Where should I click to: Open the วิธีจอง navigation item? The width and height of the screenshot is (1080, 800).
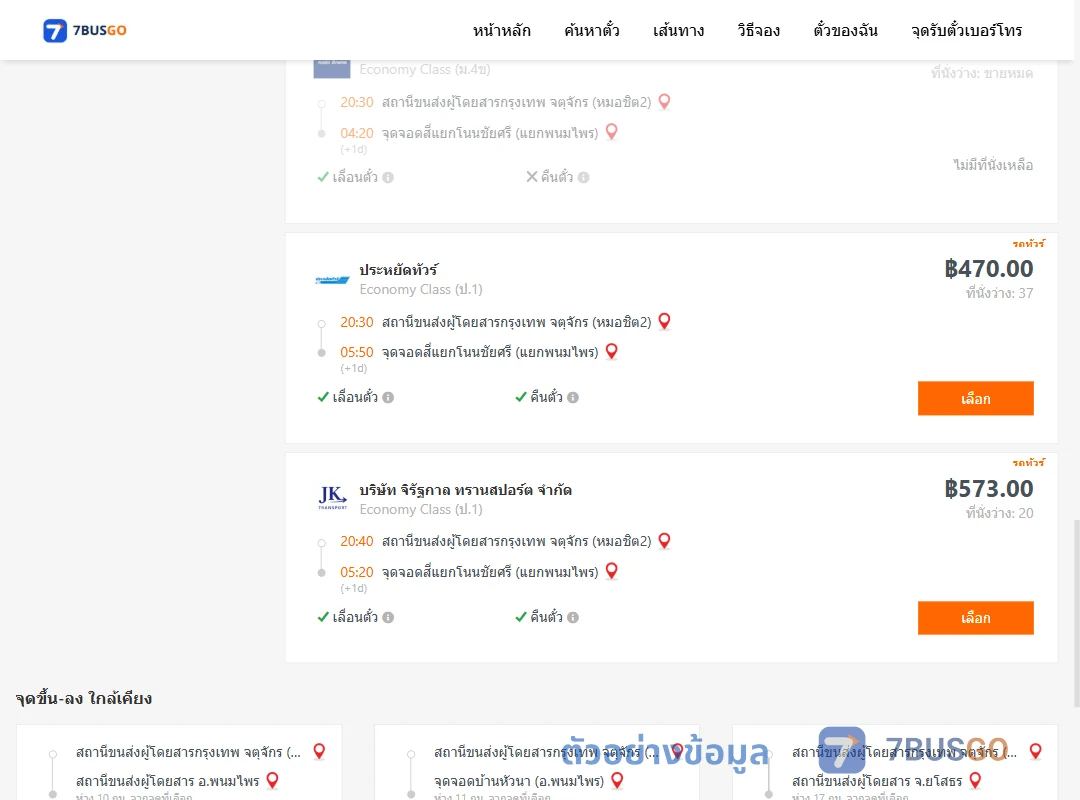pos(758,30)
